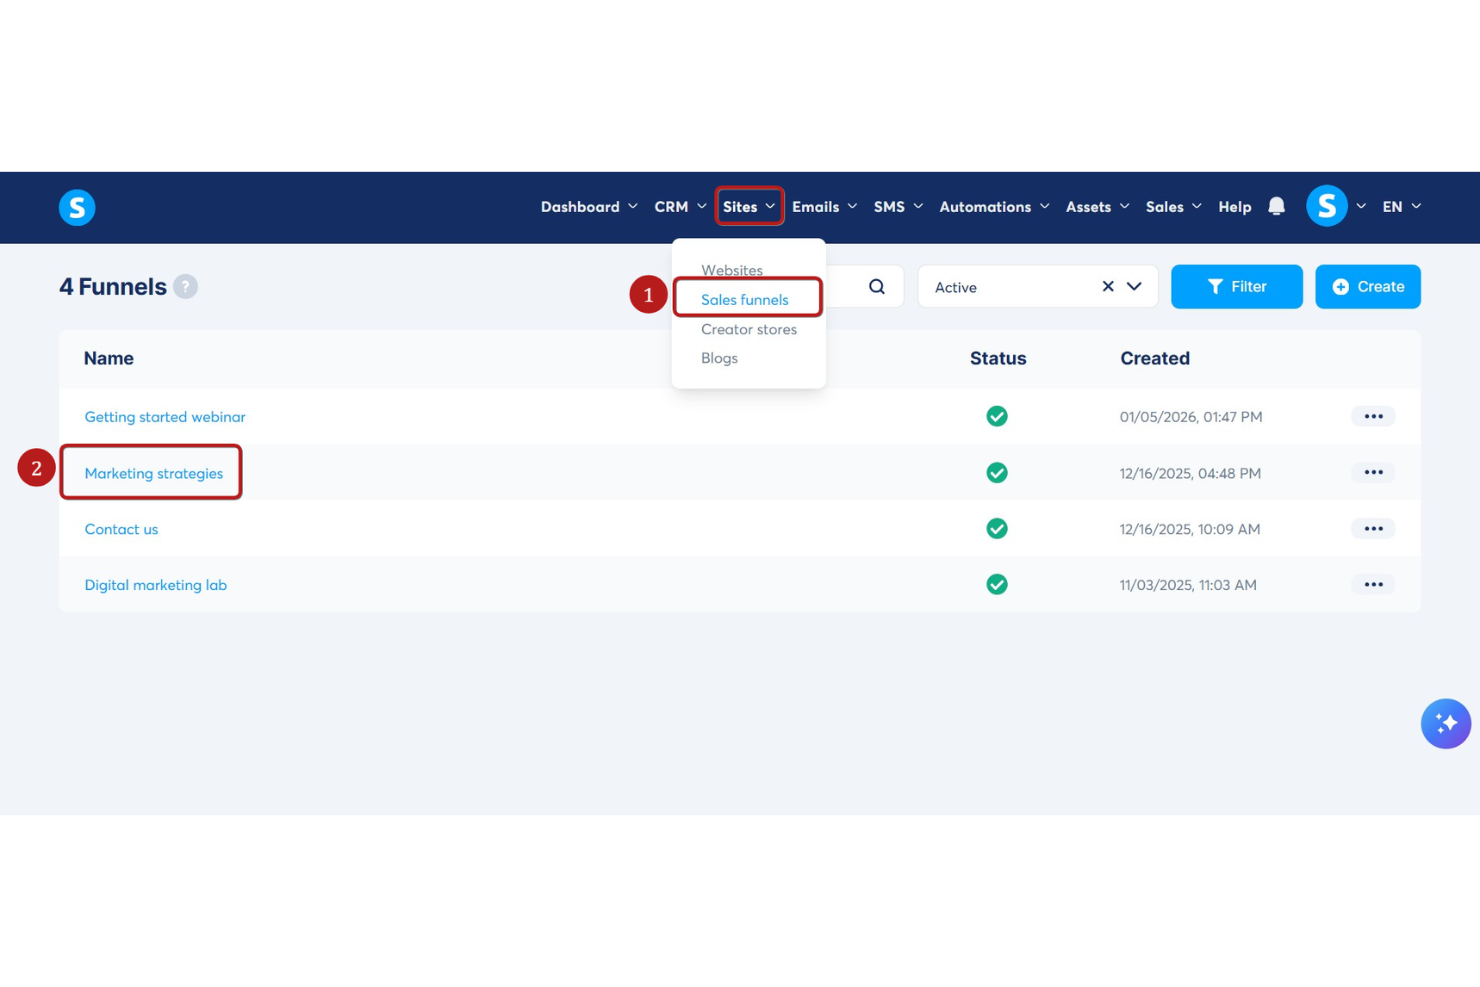Click the date 12/16/2025, 04:48 PM
1480x987 pixels.
coord(1190,473)
